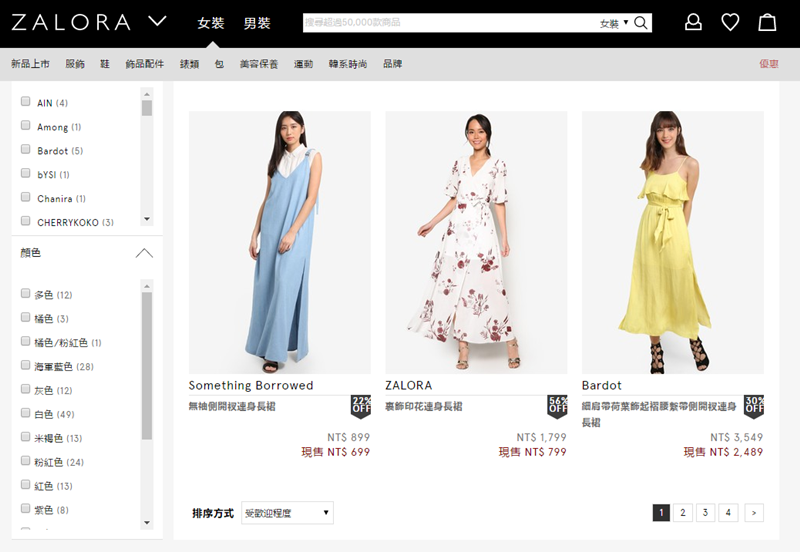Click the next page arrow button

click(754, 513)
